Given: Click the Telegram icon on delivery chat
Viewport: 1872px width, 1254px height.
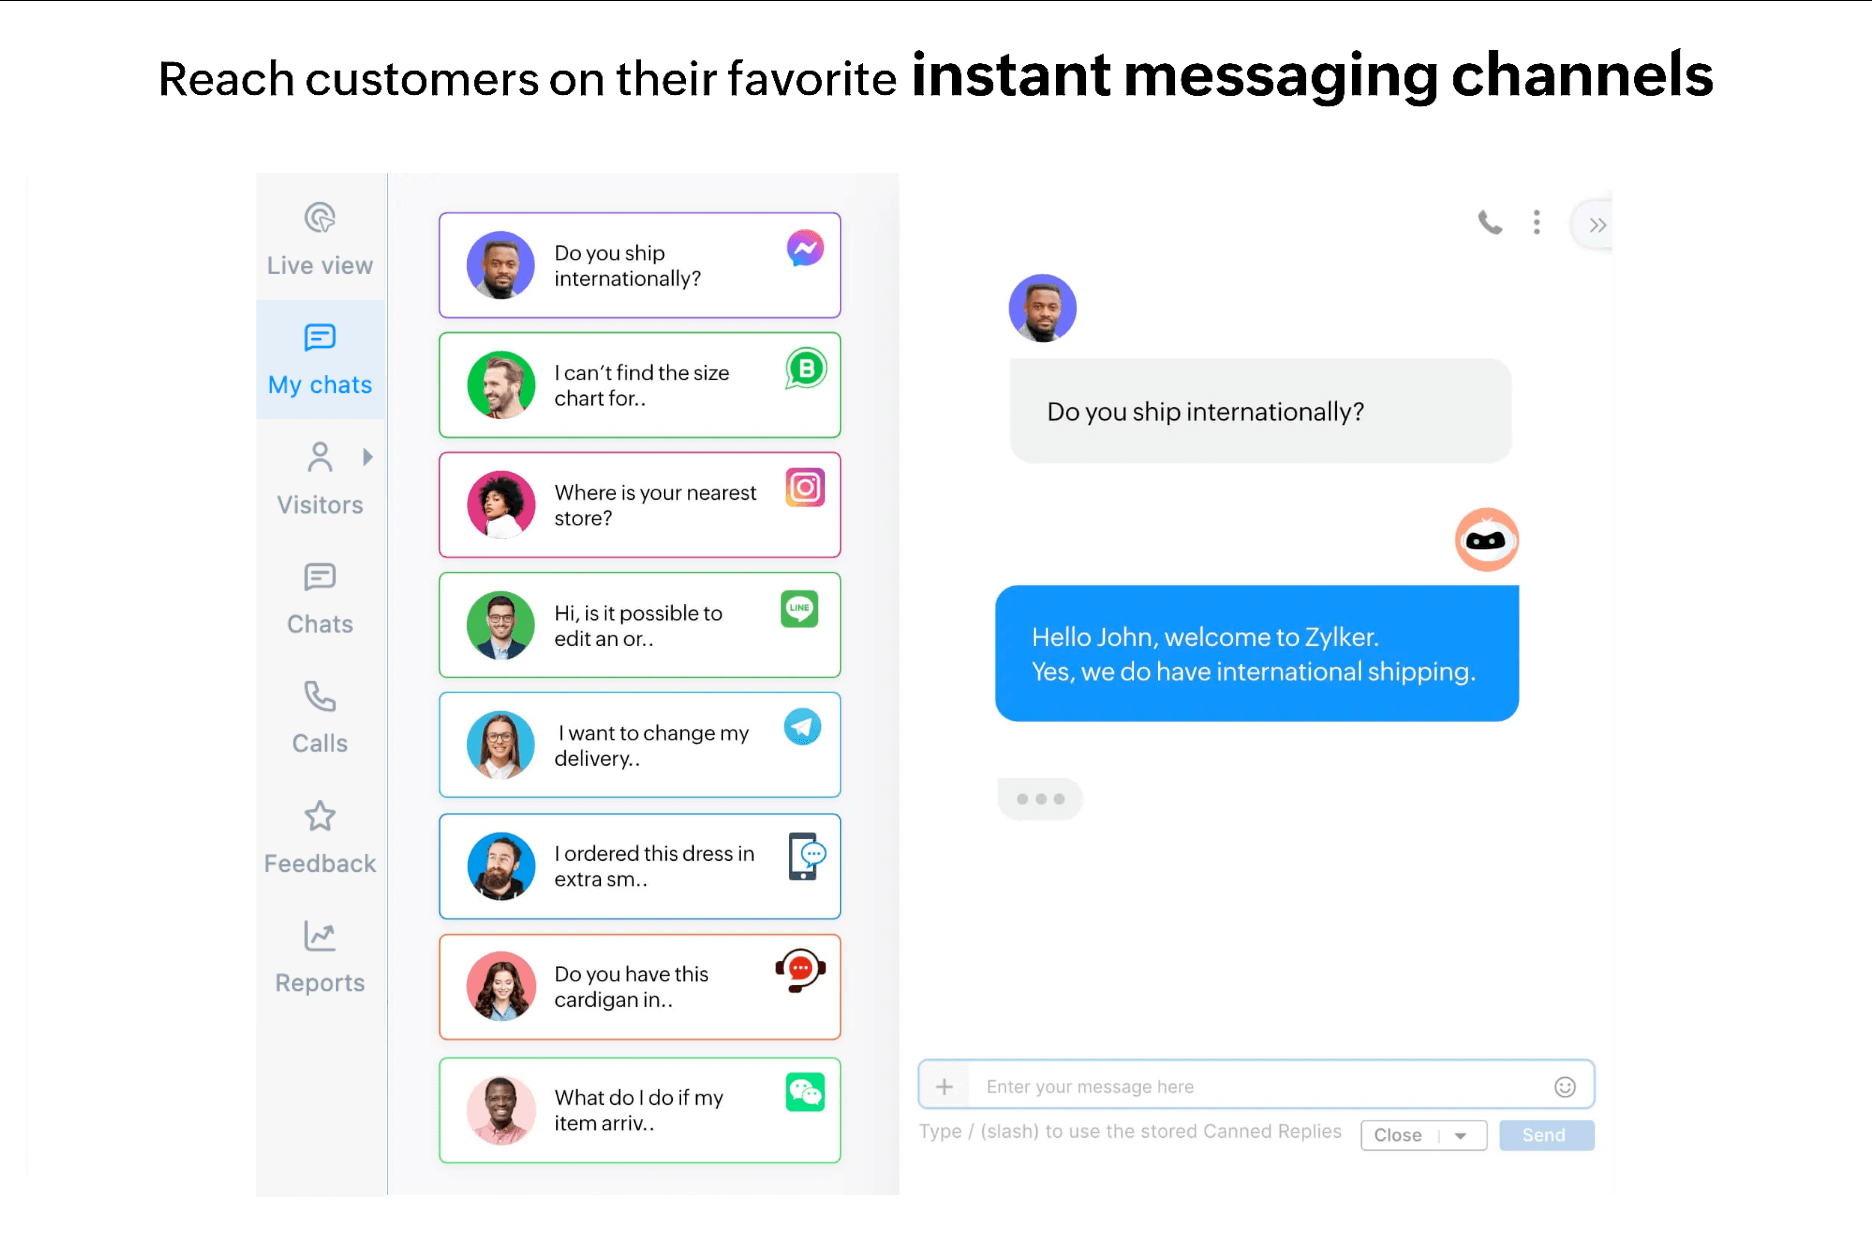Looking at the screenshot, I should [x=802, y=727].
